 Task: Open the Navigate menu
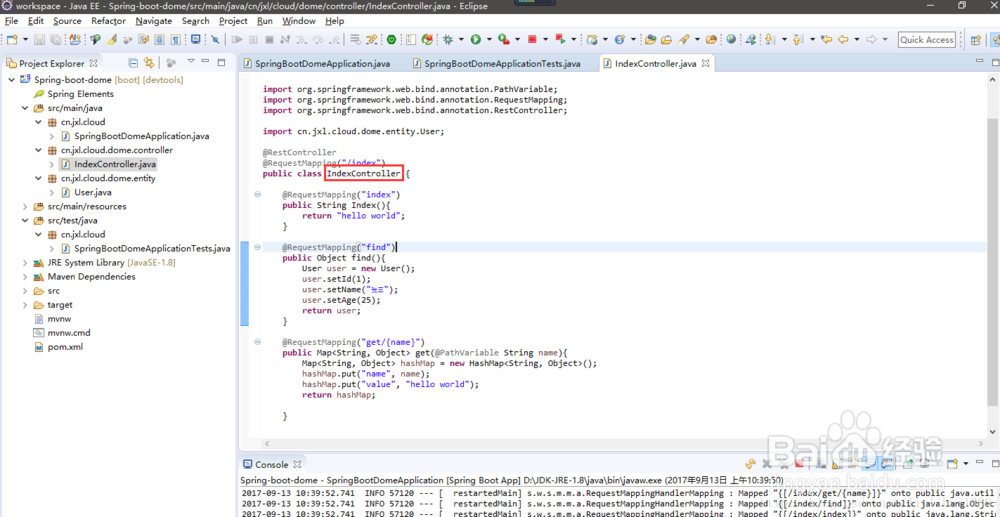click(154, 20)
